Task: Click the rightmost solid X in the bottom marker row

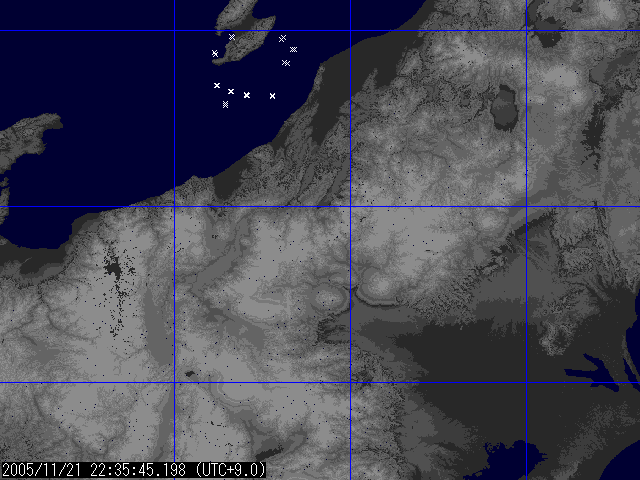Action: [x=272, y=96]
